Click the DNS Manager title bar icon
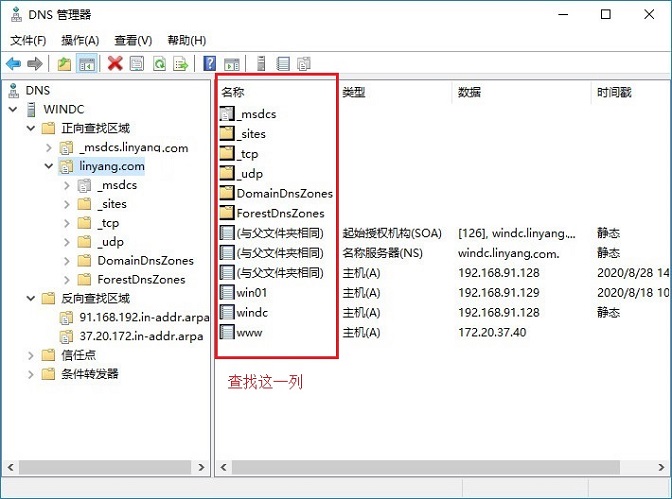The width and height of the screenshot is (672, 499). pos(16,14)
